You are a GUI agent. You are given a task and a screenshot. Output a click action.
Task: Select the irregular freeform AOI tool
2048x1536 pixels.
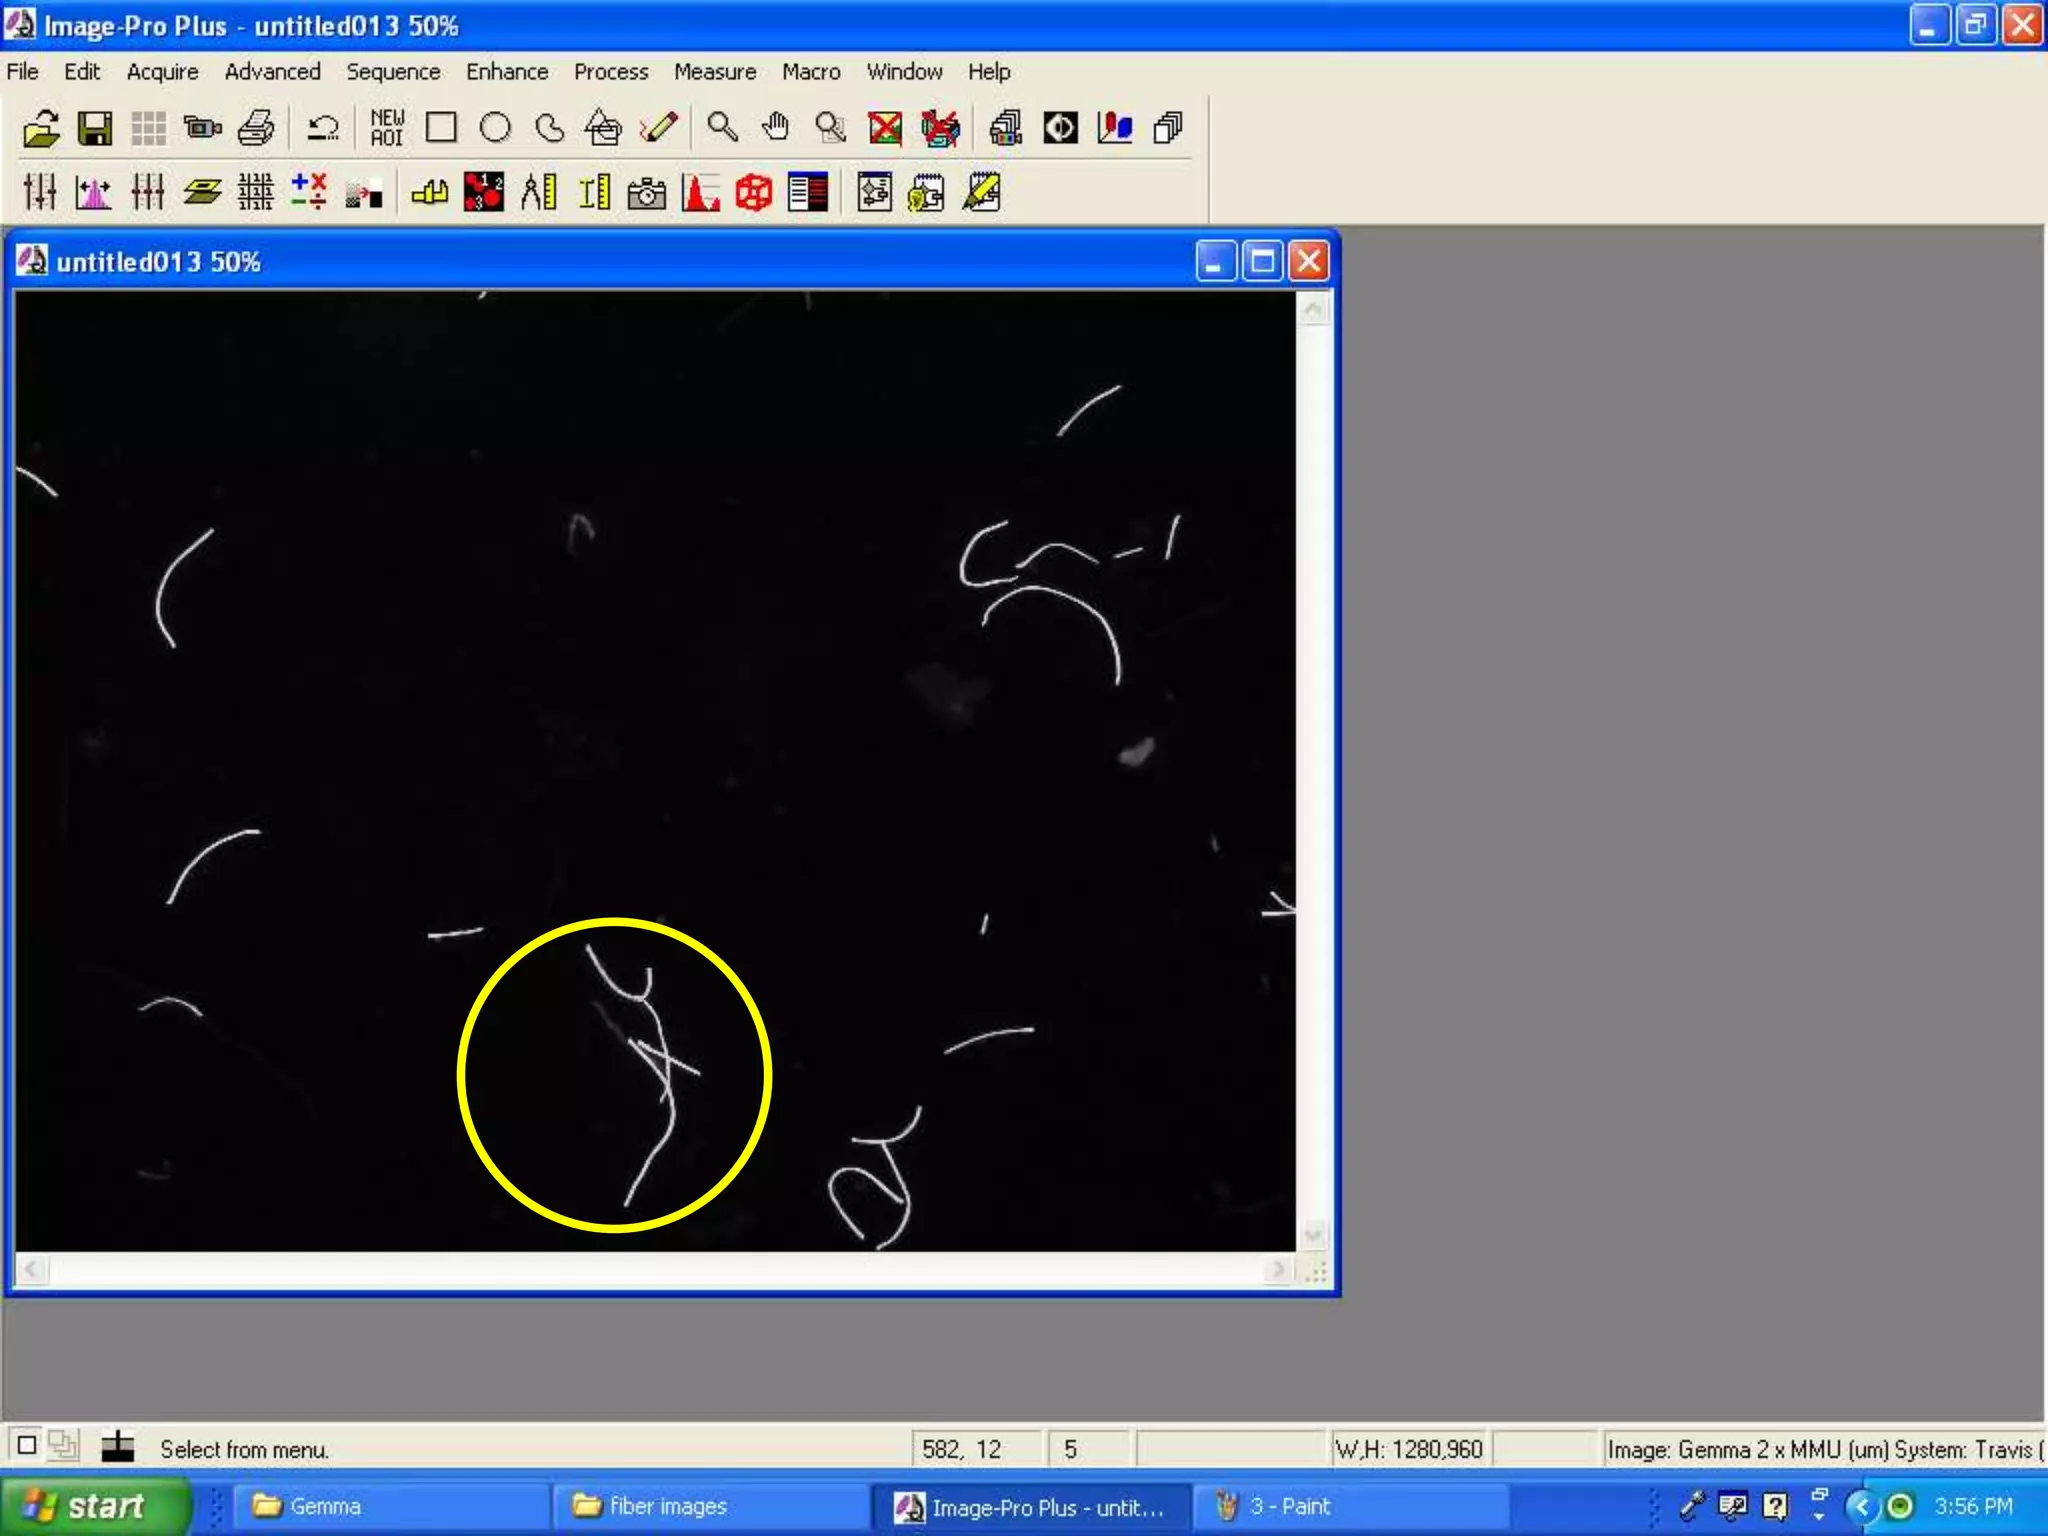549,128
